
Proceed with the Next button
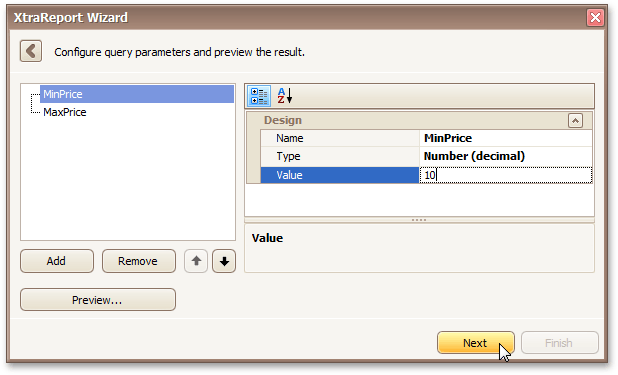pyautogui.click(x=476, y=343)
